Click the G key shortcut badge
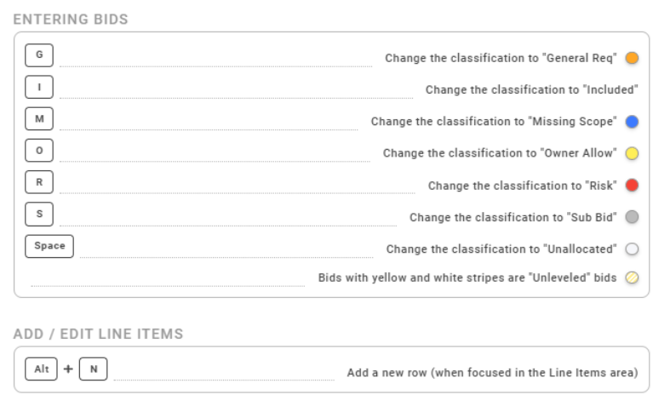Image resolution: width=670 pixels, height=412 pixels. pos(39,55)
